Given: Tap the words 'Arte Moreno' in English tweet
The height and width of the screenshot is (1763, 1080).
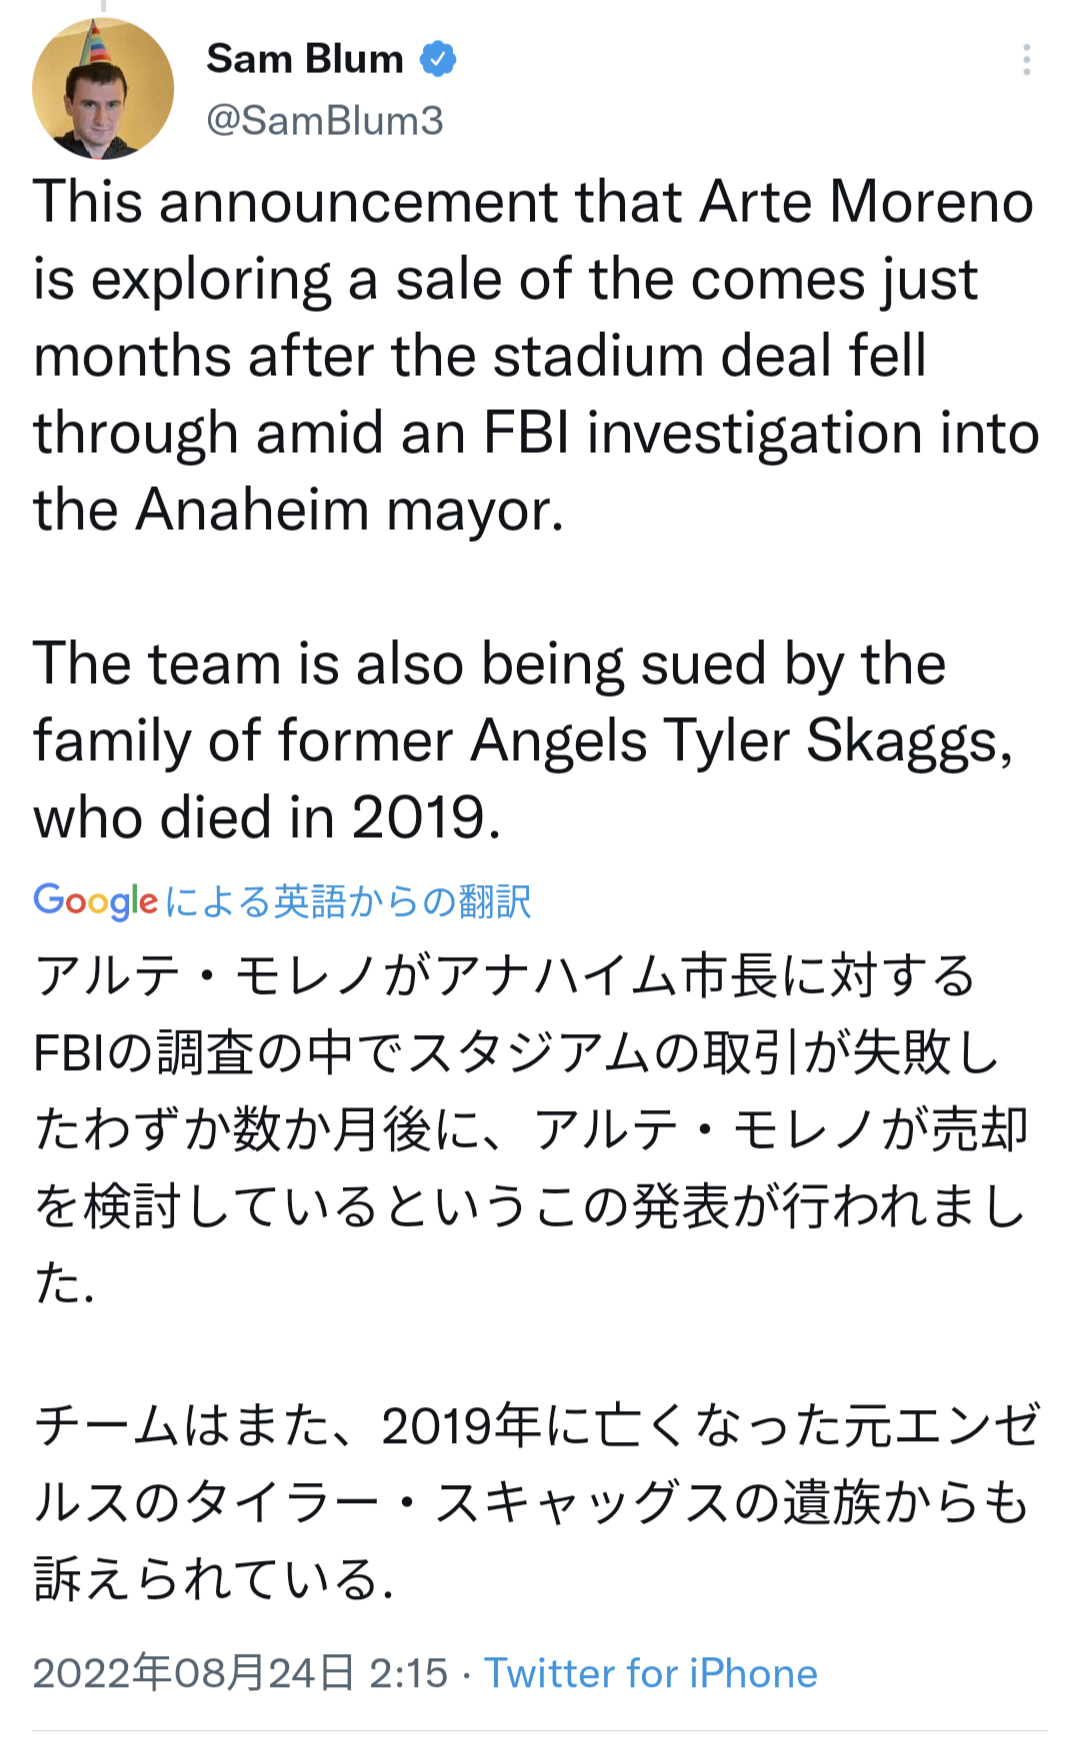Looking at the screenshot, I should pyautogui.click(x=866, y=201).
